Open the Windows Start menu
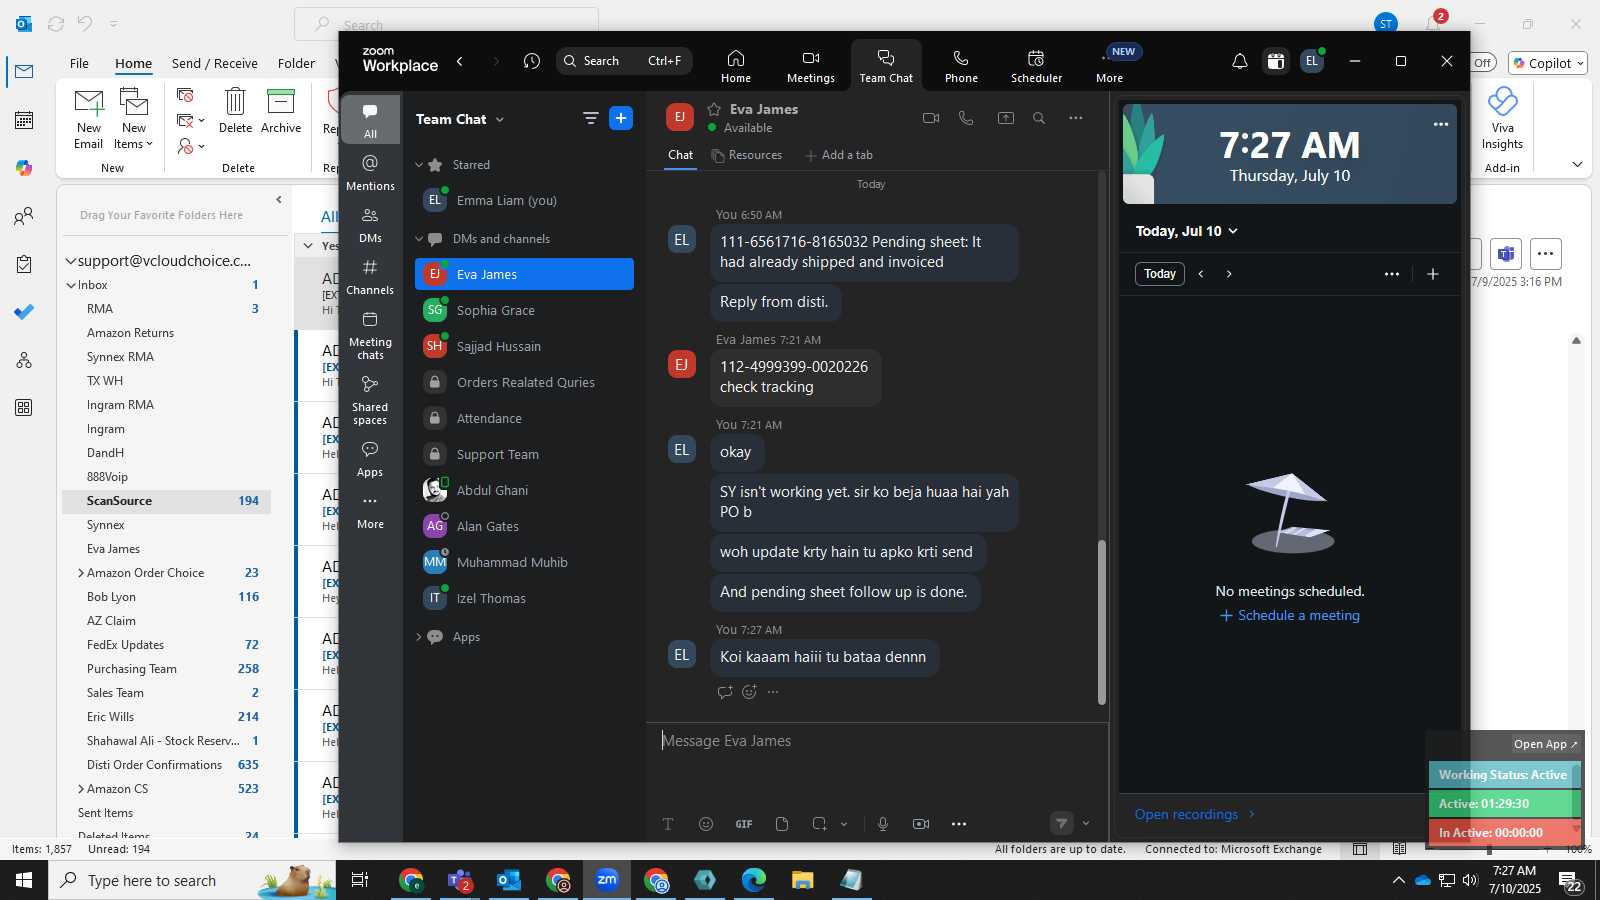 pyautogui.click(x=24, y=880)
